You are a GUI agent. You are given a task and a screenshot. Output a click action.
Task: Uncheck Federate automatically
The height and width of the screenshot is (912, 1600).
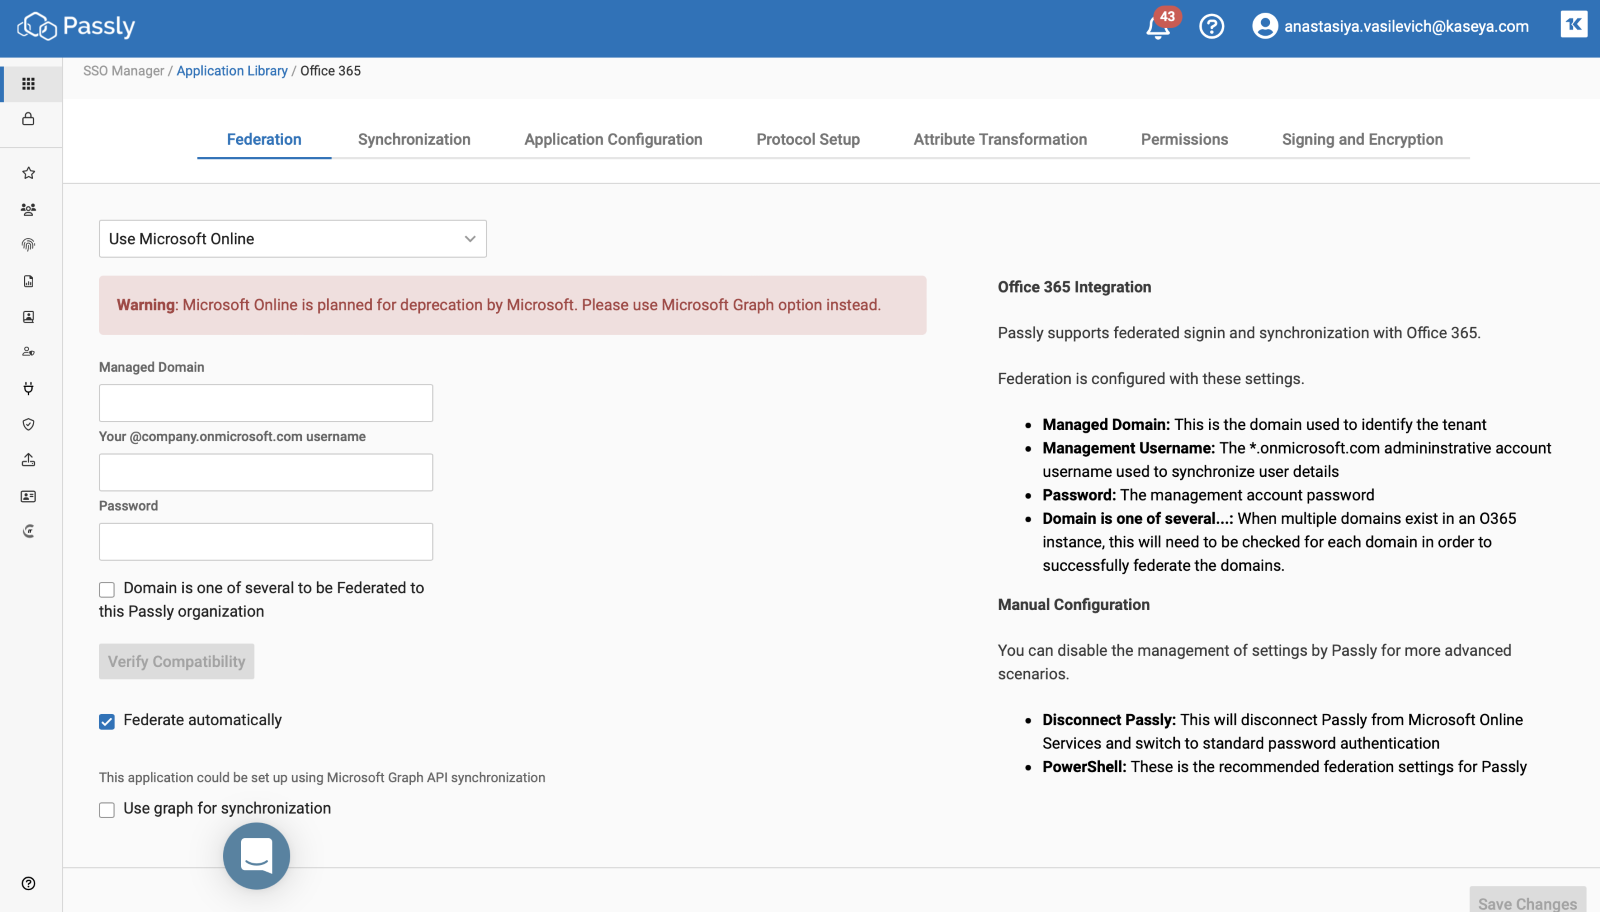coord(107,722)
